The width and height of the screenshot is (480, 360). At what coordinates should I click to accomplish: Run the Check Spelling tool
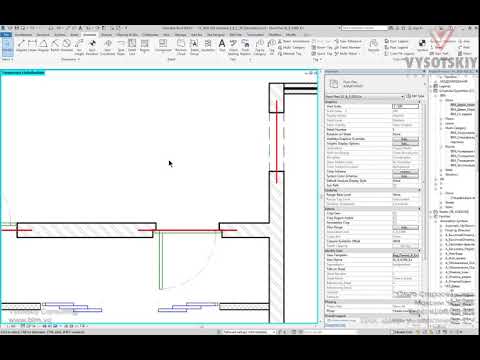coord(233,47)
